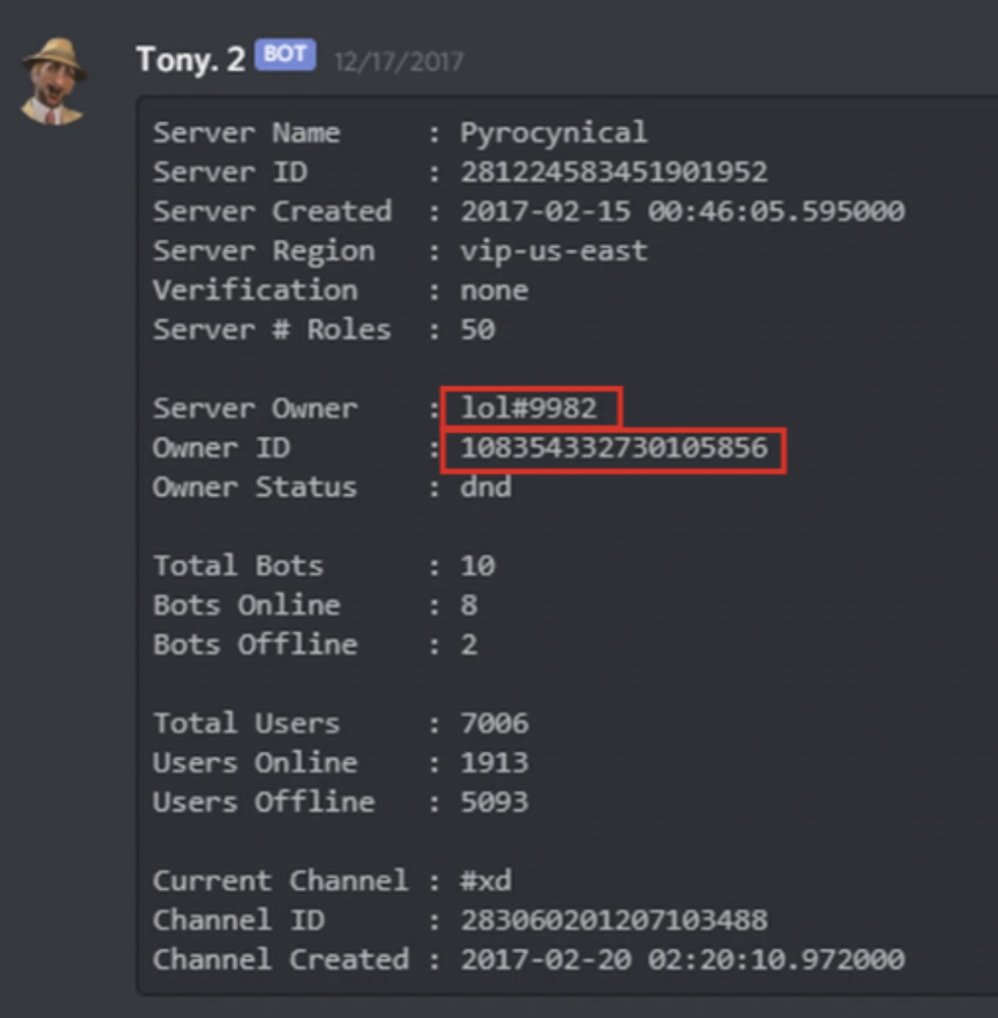
Task: Open the Tony. 2 username profile
Action: [x=190, y=59]
